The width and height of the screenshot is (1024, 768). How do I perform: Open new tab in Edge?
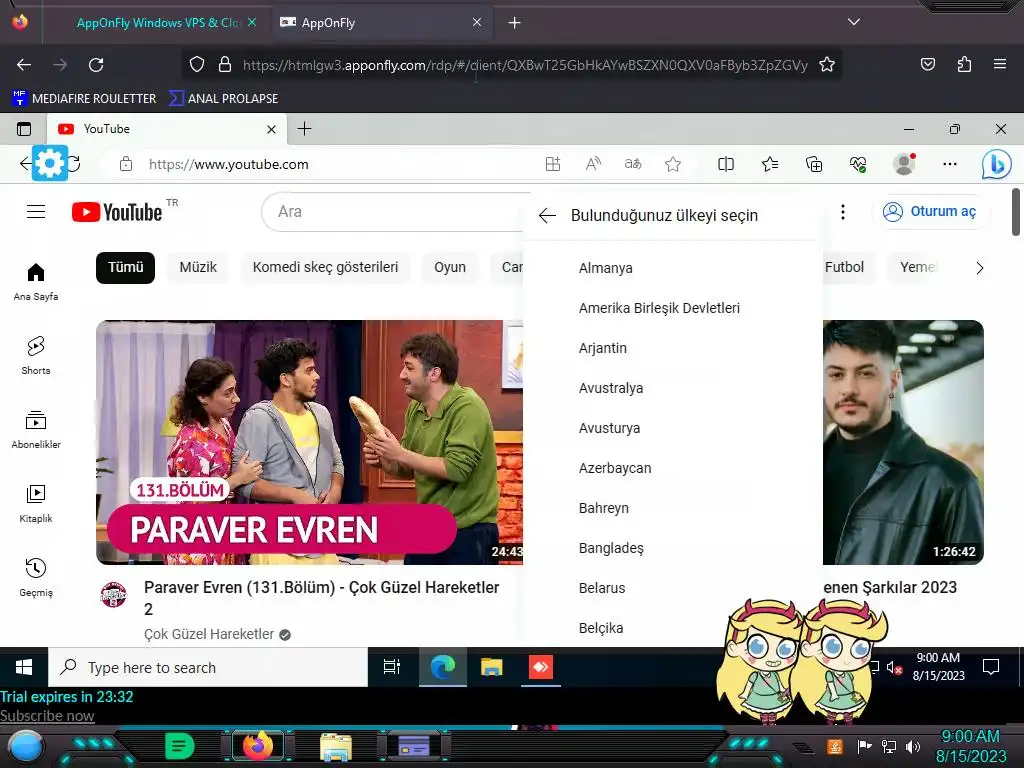pyautogui.click(x=304, y=129)
